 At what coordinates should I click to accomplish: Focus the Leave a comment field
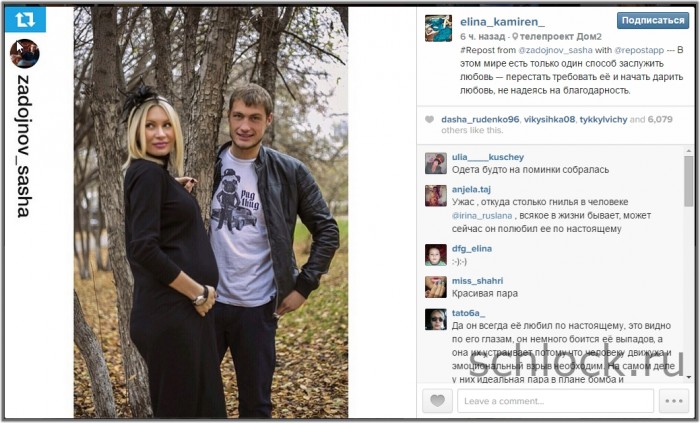coord(555,401)
